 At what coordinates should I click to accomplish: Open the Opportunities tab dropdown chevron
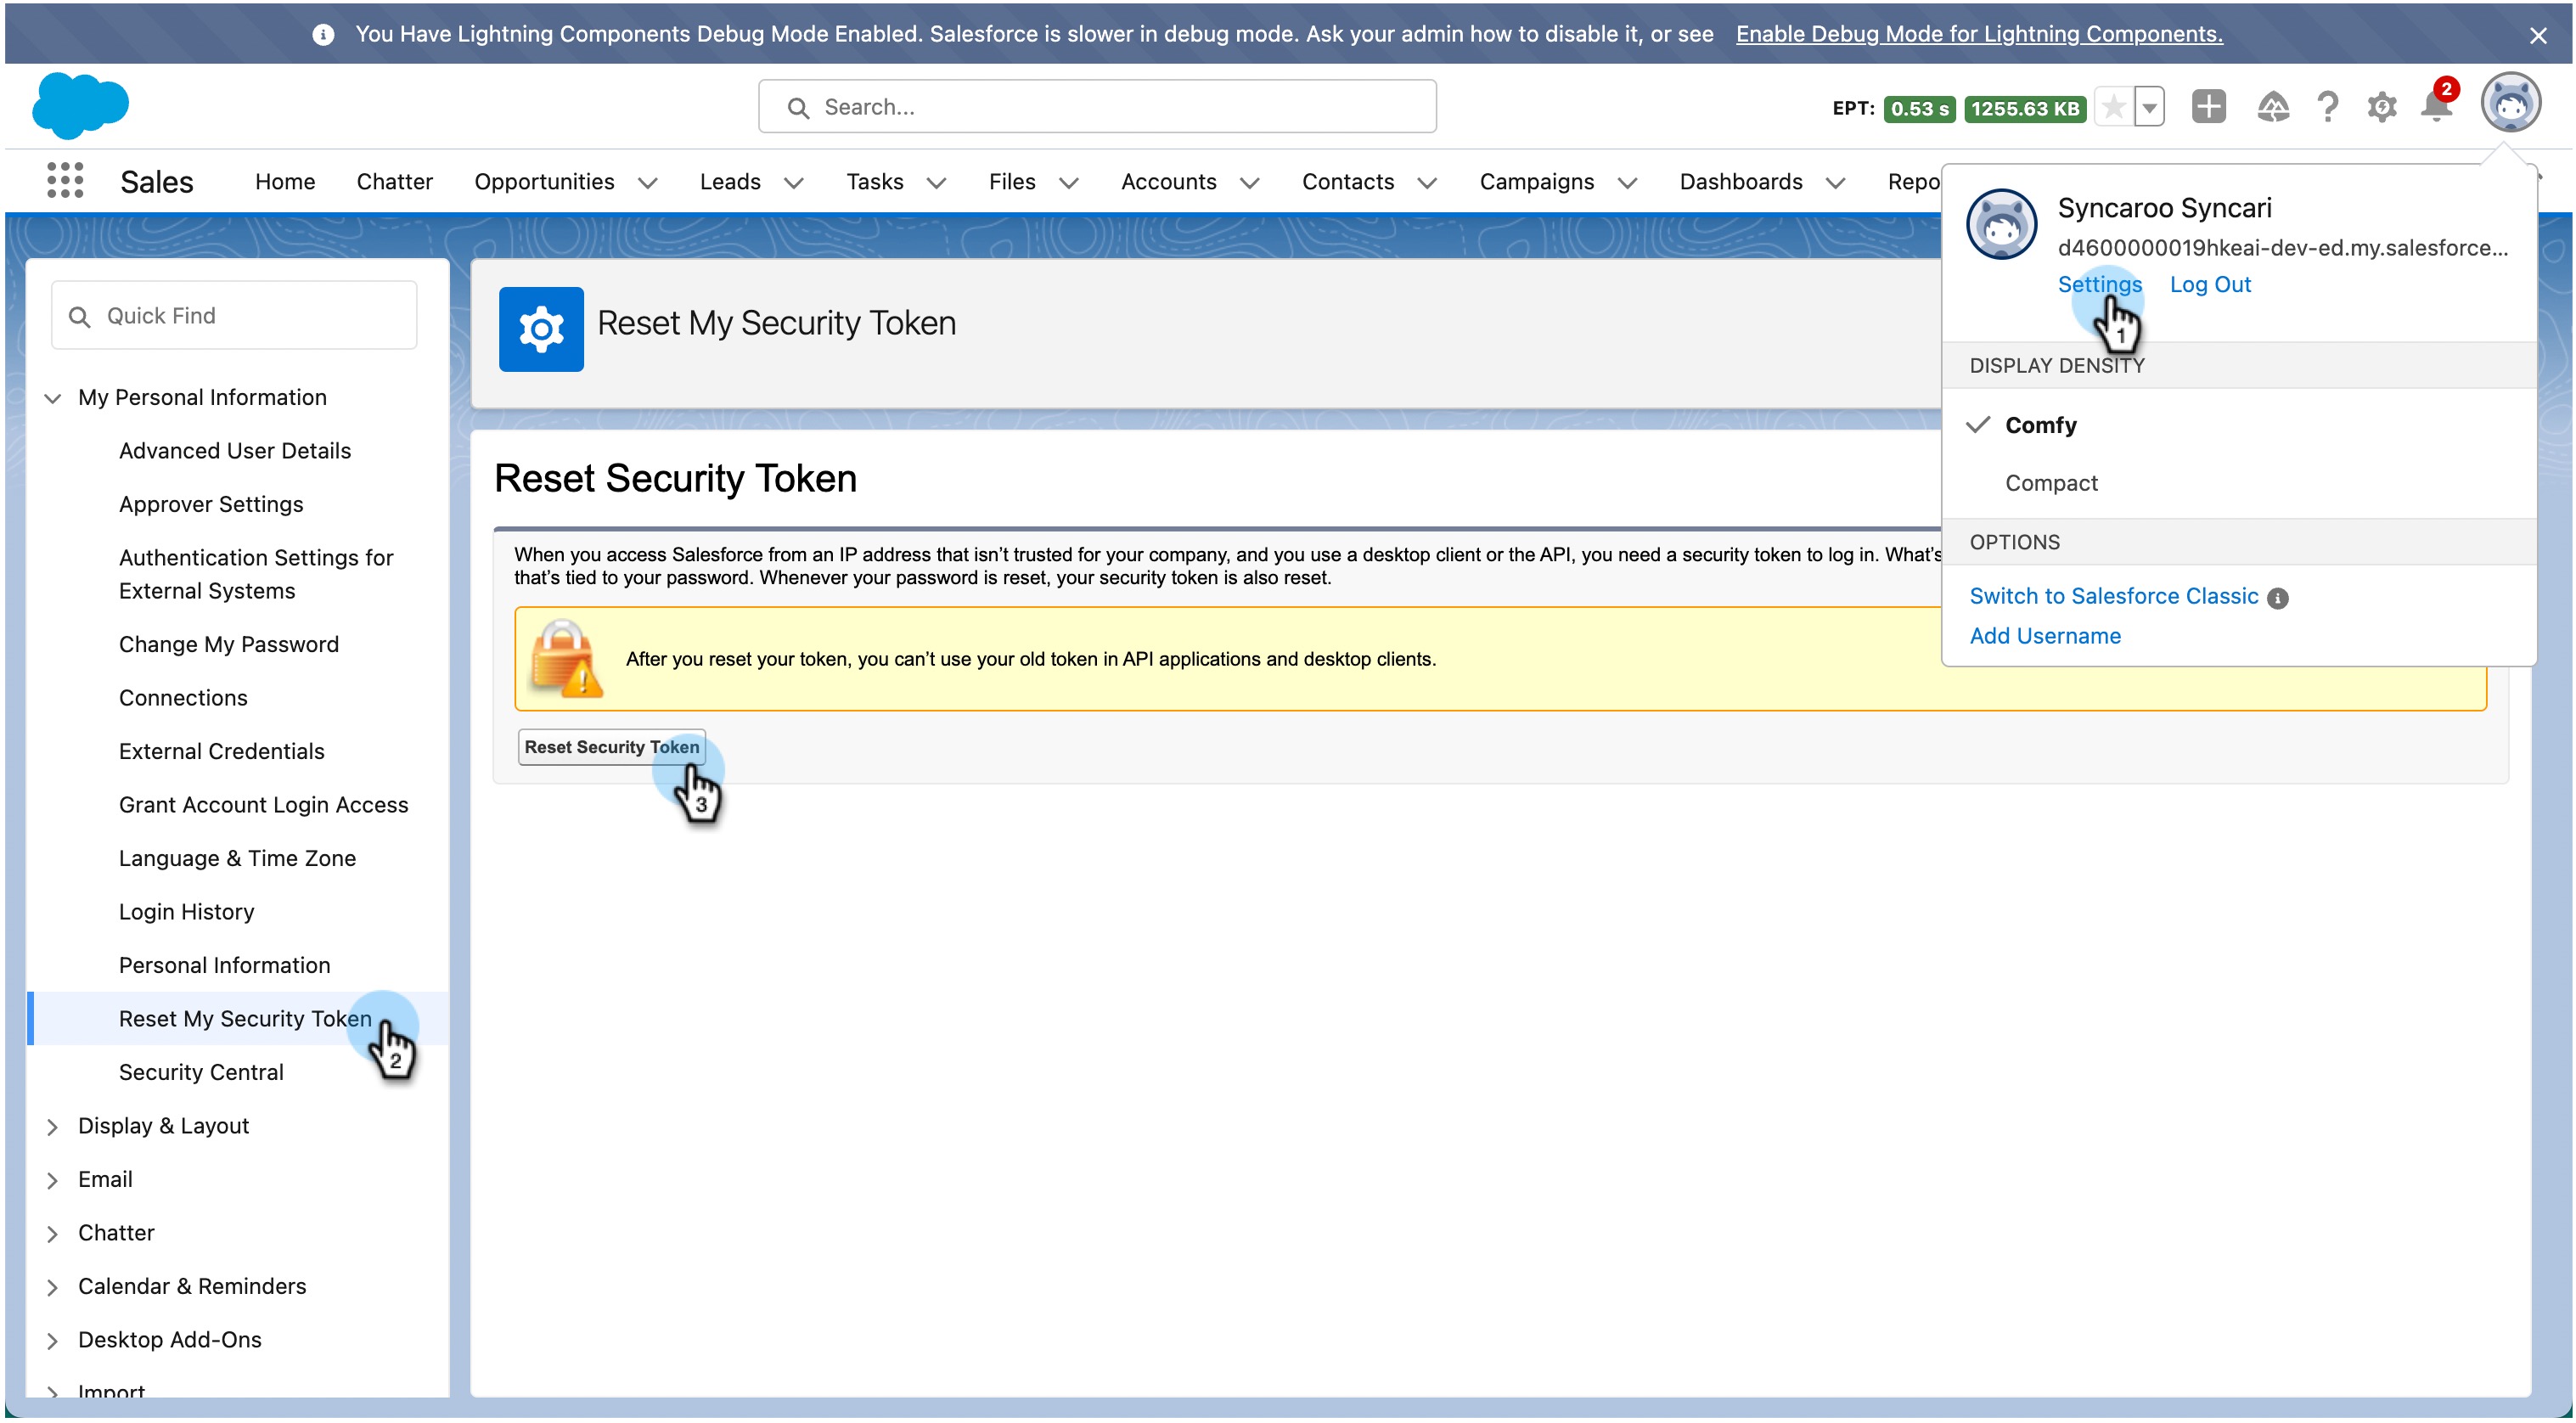coord(648,183)
